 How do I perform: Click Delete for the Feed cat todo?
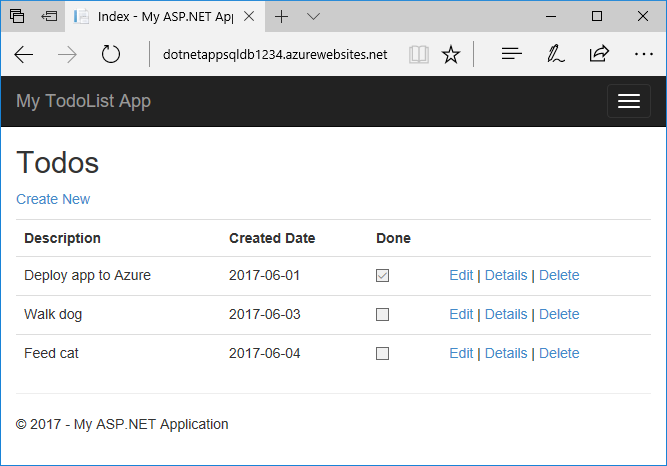pos(559,353)
